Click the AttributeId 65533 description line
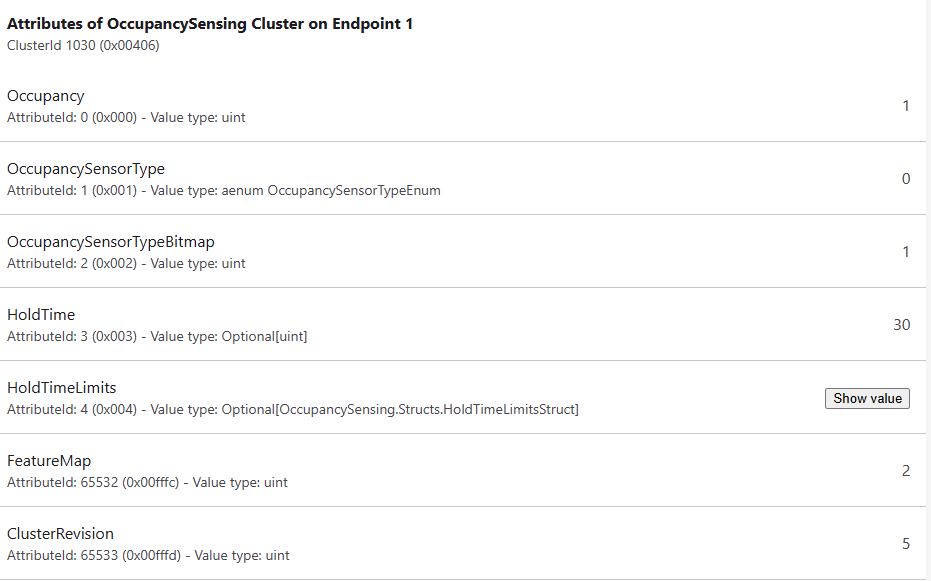Viewport: 931px width, 581px height. [x=148, y=555]
